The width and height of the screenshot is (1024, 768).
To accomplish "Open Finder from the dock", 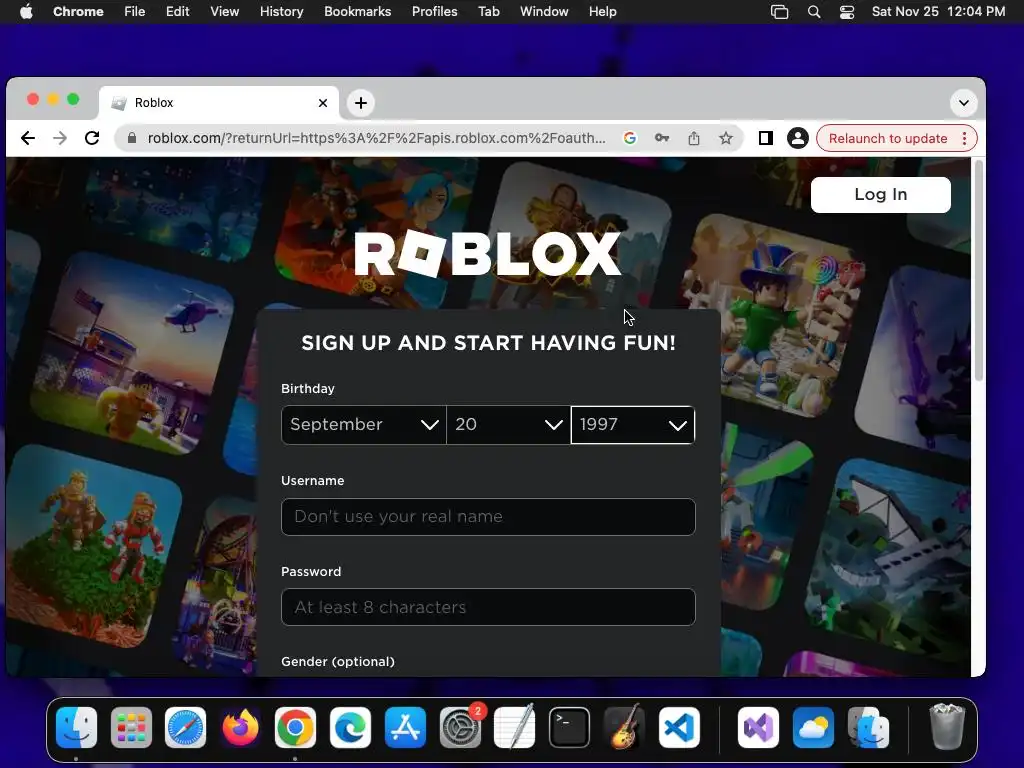I will [76, 728].
